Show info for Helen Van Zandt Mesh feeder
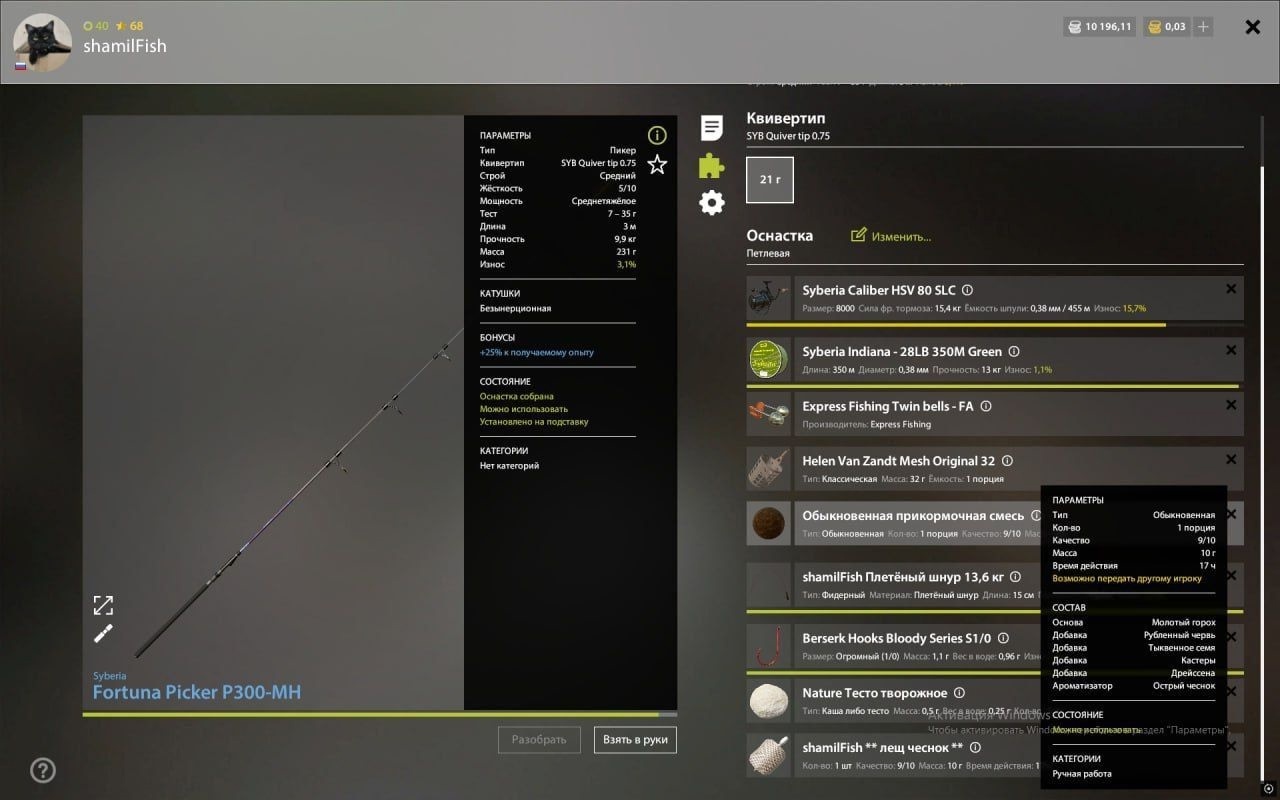 [x=1007, y=461]
